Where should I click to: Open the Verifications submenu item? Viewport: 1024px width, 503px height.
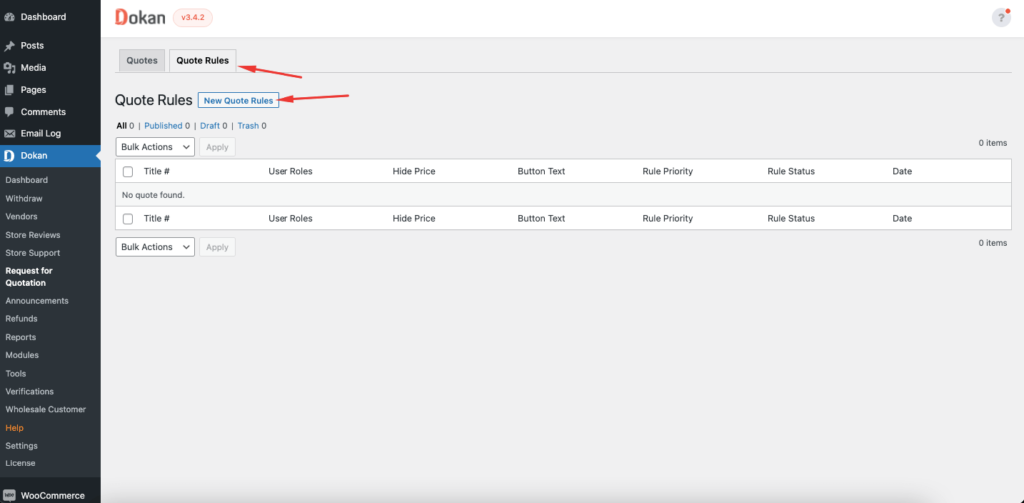coord(29,391)
